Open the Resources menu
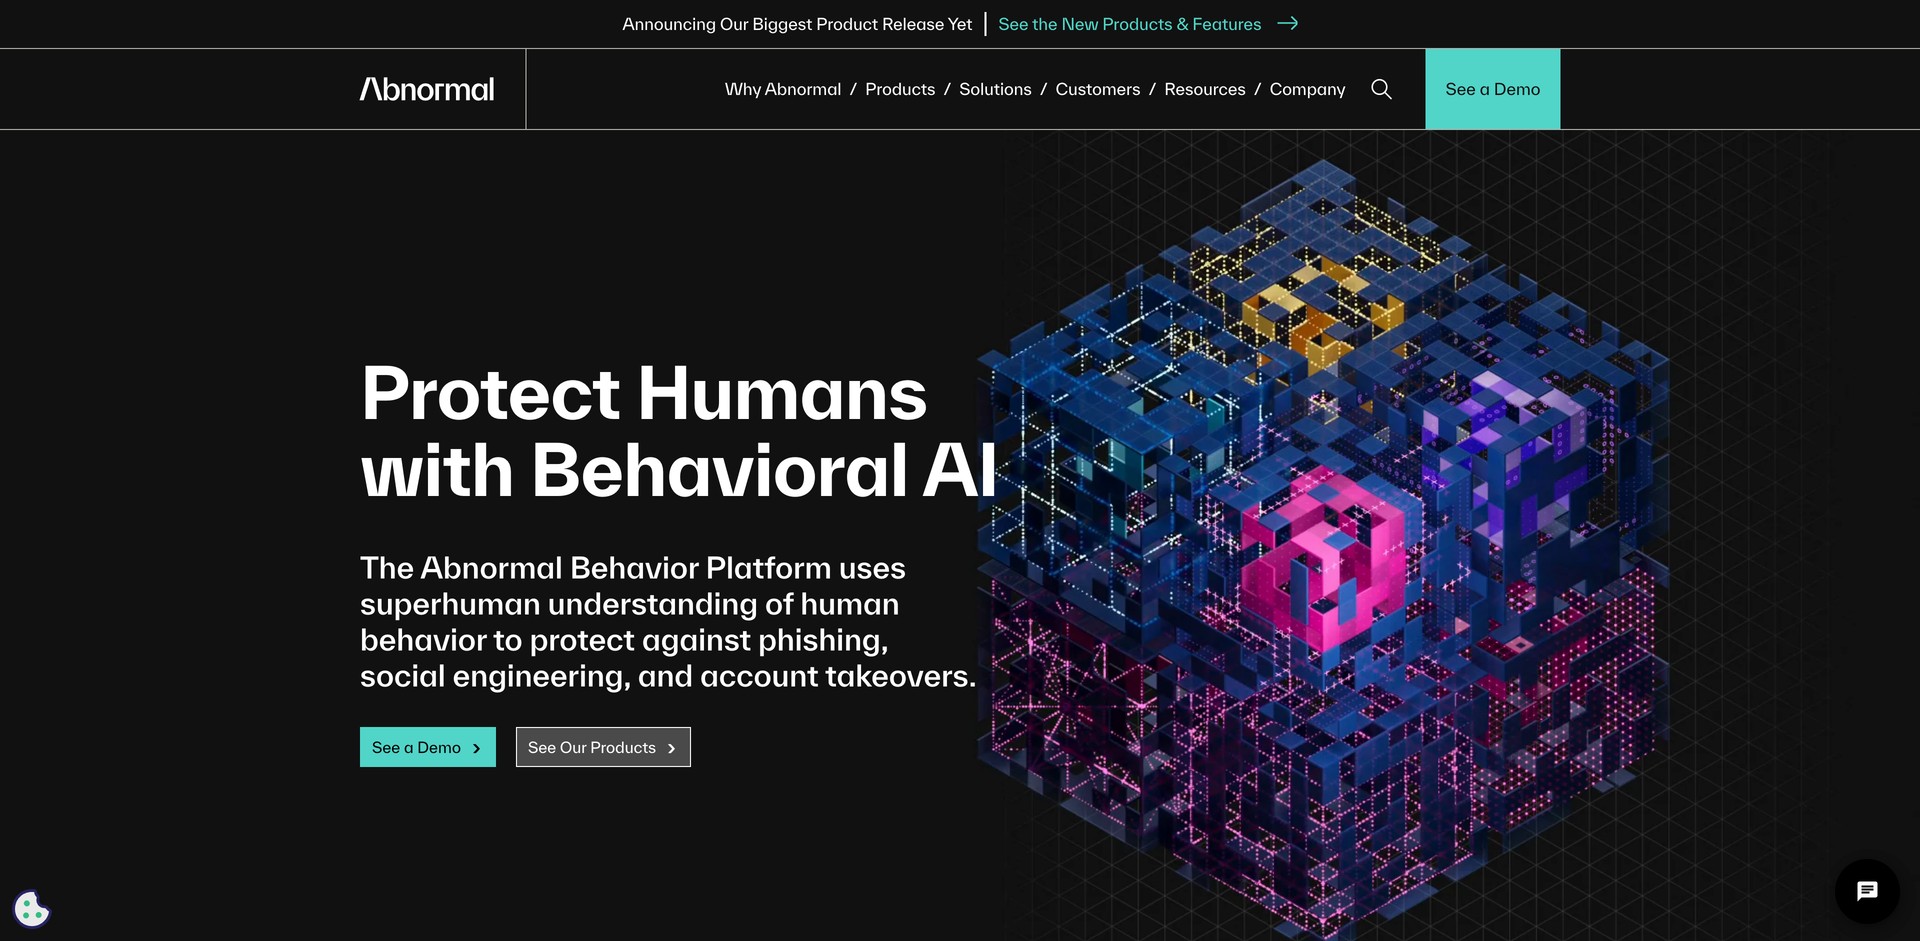Image resolution: width=1920 pixels, height=941 pixels. coord(1204,89)
